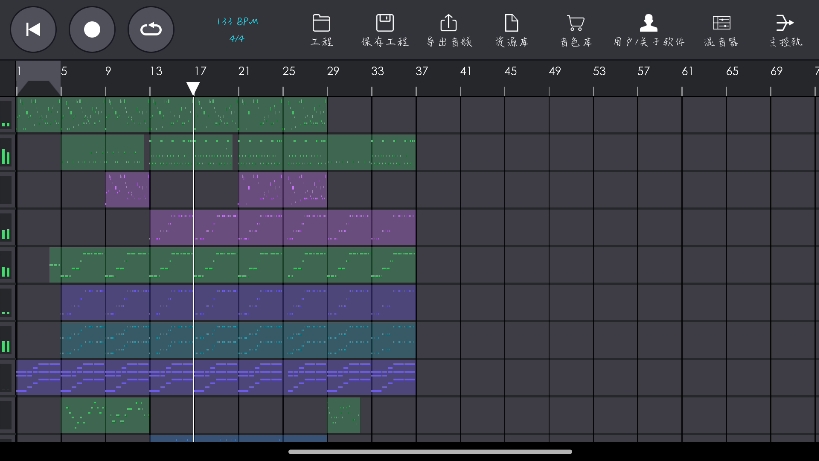Click the branching arrows icon at far right
819x461 pixels.
(x=785, y=23)
